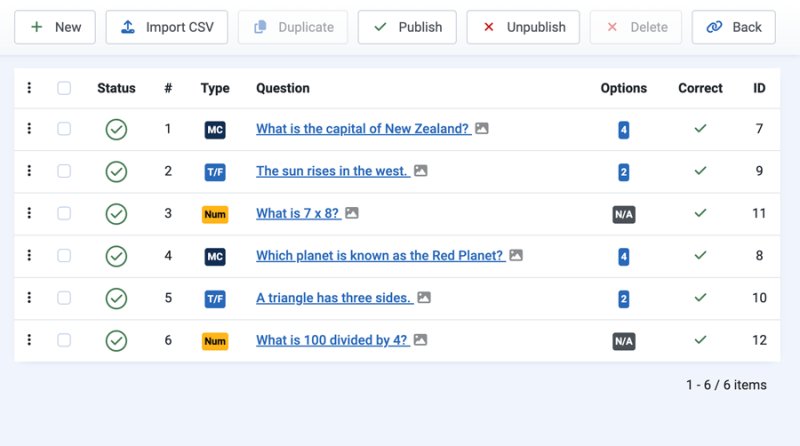
Task: Open Import CSV
Action: [167, 27]
